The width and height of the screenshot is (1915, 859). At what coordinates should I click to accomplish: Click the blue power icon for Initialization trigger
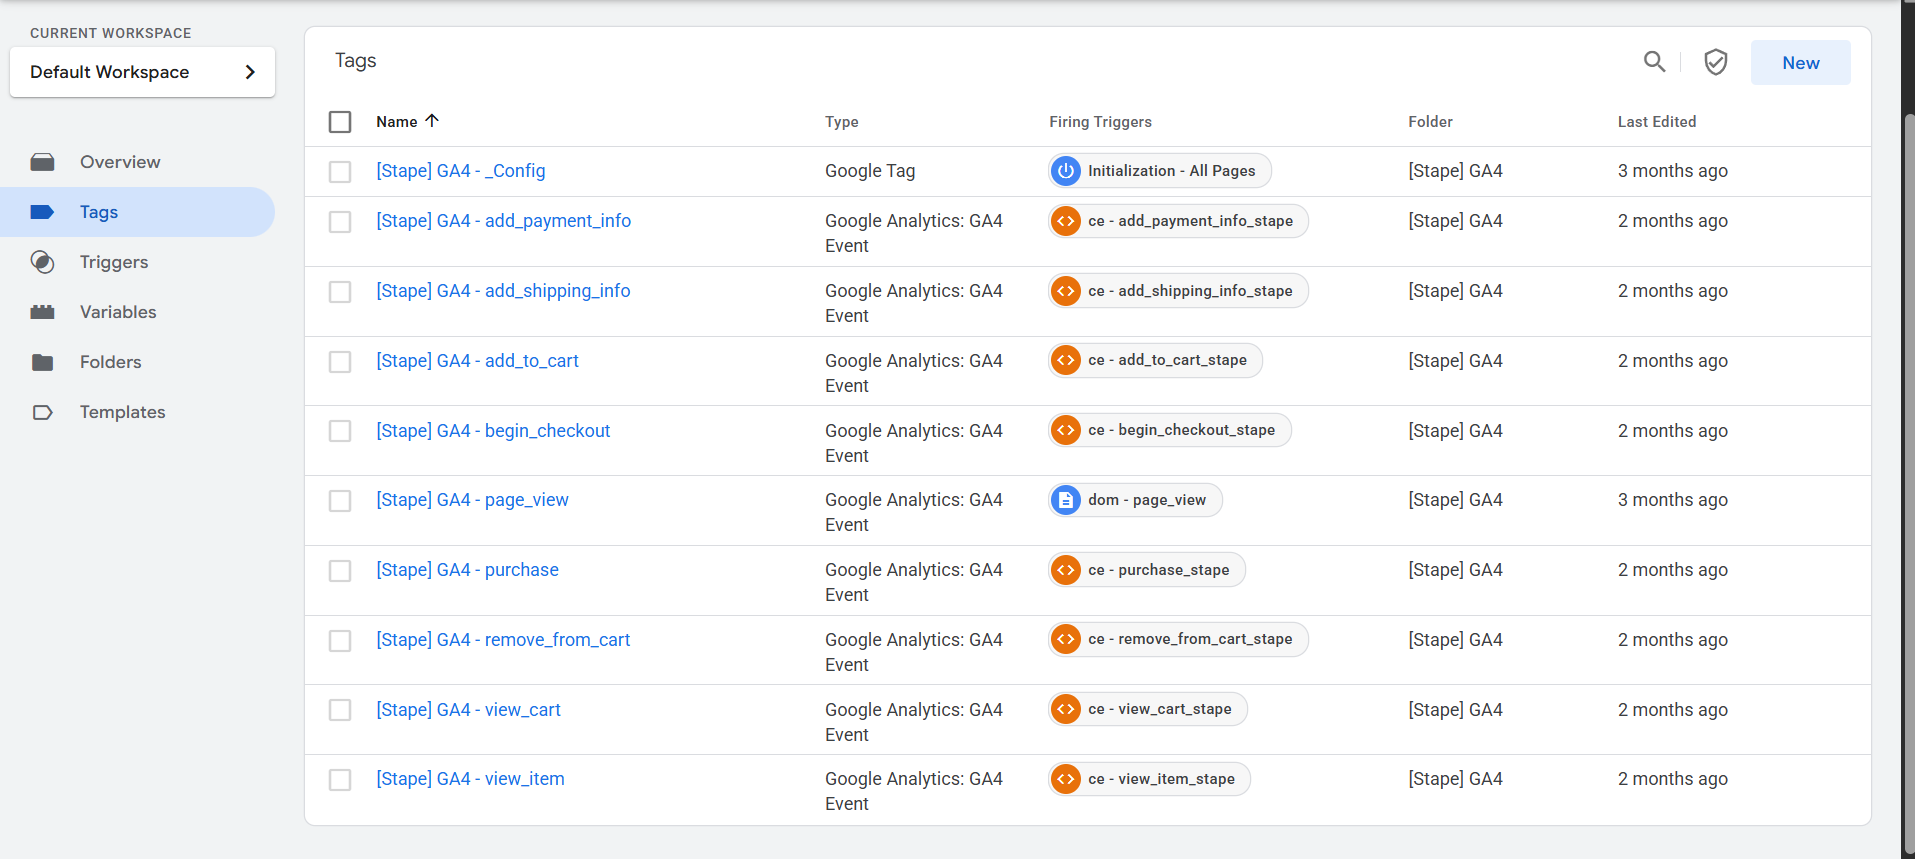1066,171
